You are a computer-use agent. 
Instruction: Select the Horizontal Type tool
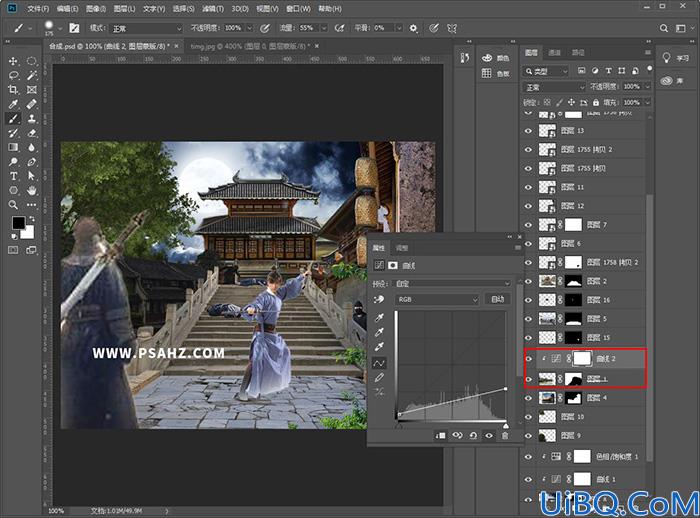coord(13,176)
